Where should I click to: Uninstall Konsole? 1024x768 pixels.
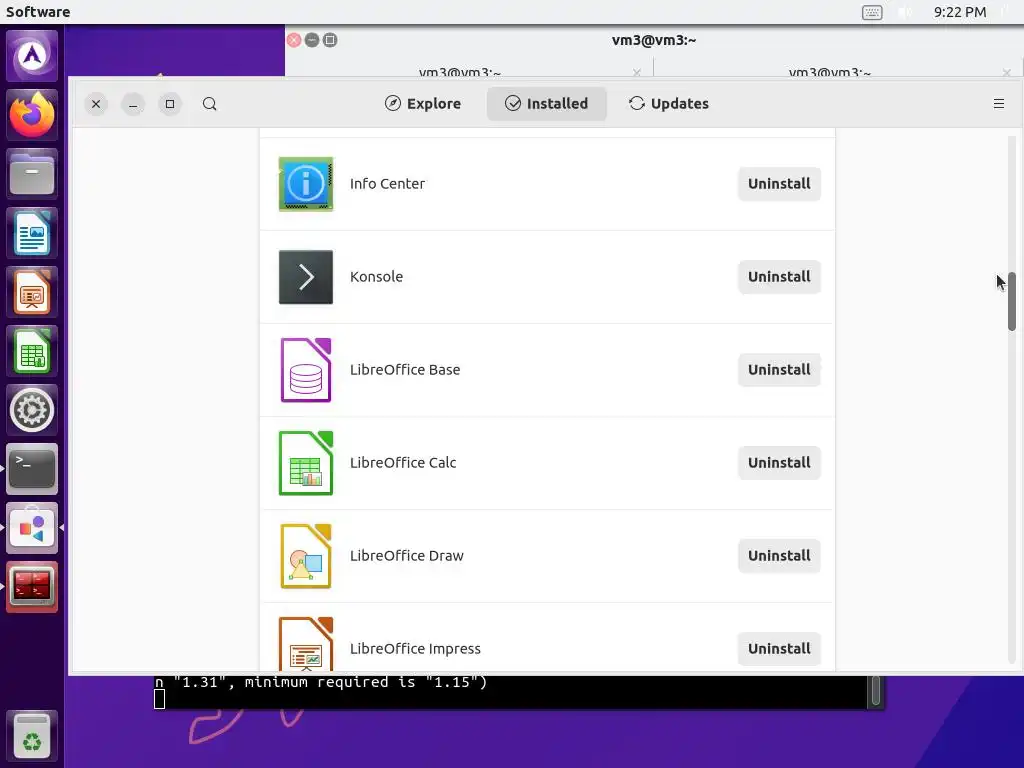click(779, 277)
